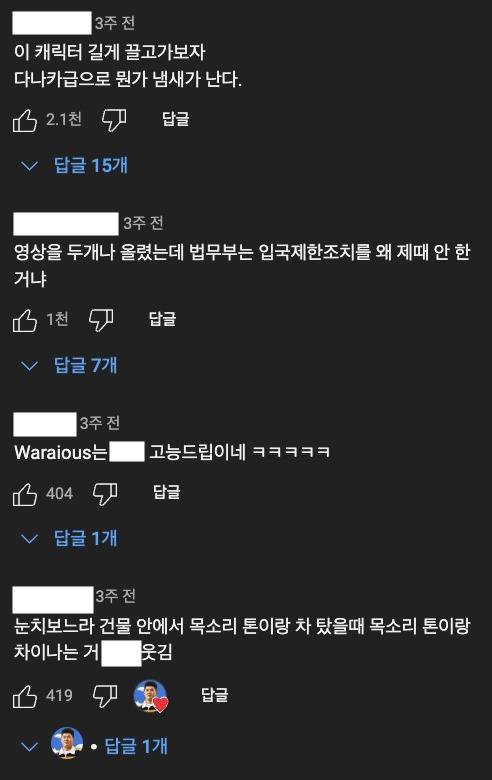Click the 3주 전 timestamp on 법무부 comment
The height and width of the screenshot is (780, 492).
(x=143, y=223)
